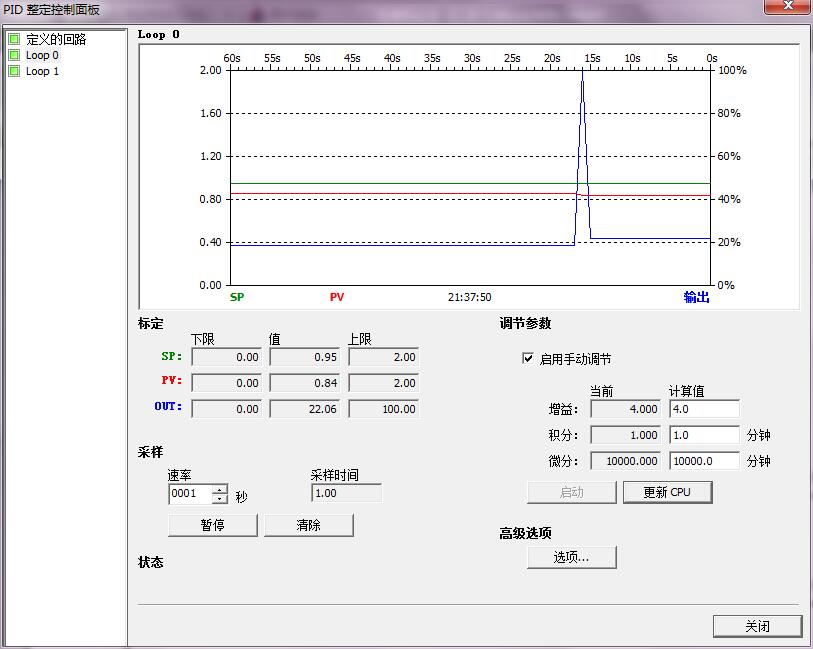Decrease the sampling rate with the down arrow

click(219, 498)
